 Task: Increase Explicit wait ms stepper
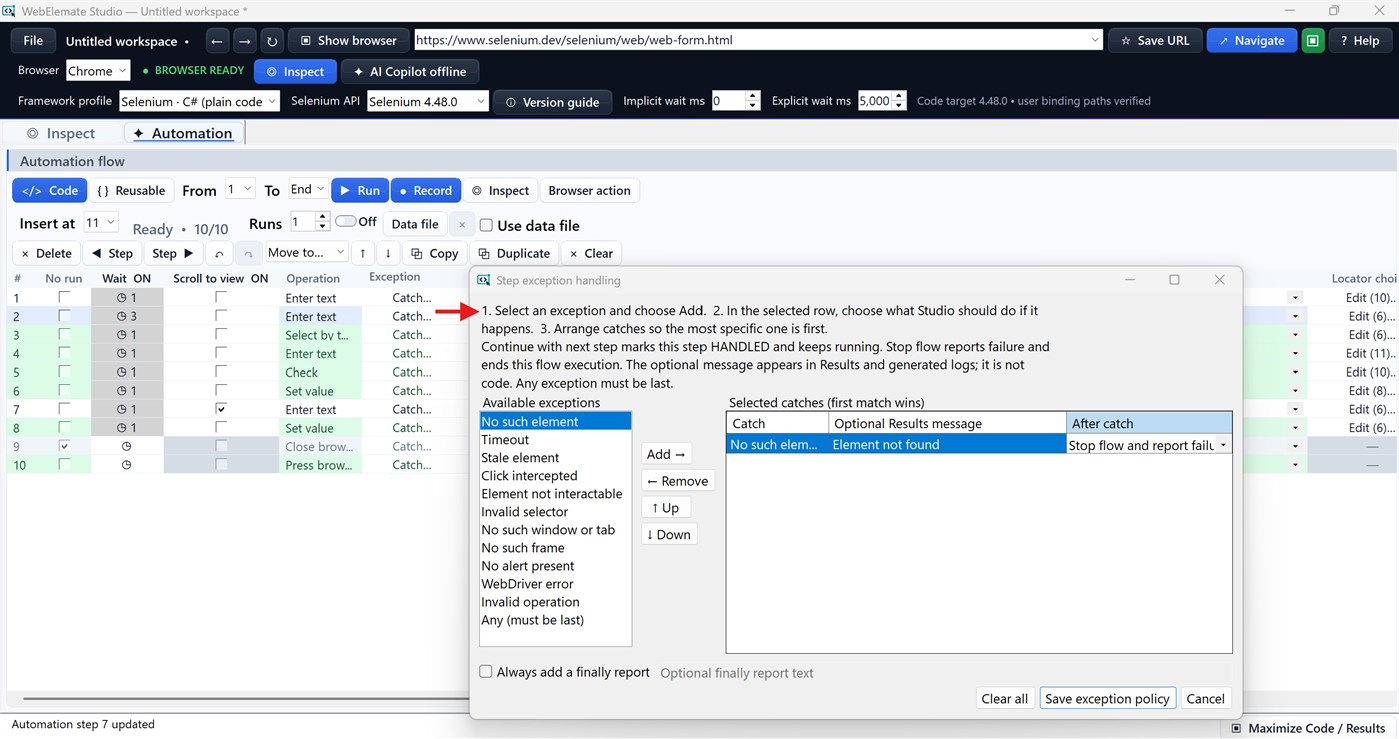900,96
